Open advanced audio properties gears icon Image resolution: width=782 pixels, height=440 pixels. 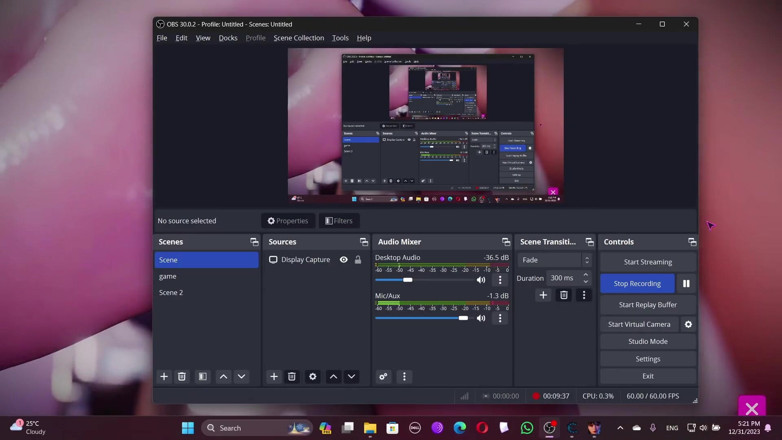(x=383, y=377)
